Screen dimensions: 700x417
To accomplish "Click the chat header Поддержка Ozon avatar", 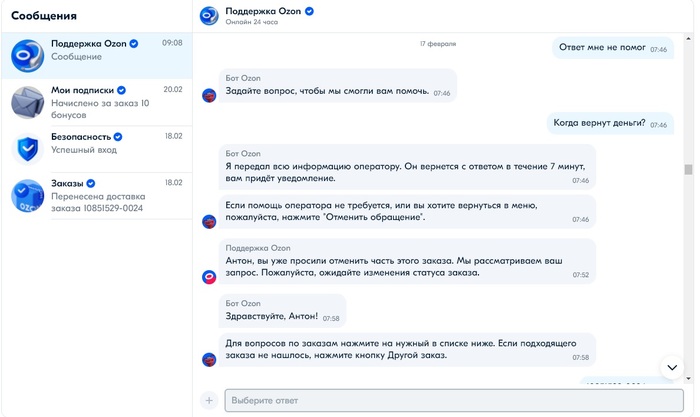I will (x=209, y=16).
